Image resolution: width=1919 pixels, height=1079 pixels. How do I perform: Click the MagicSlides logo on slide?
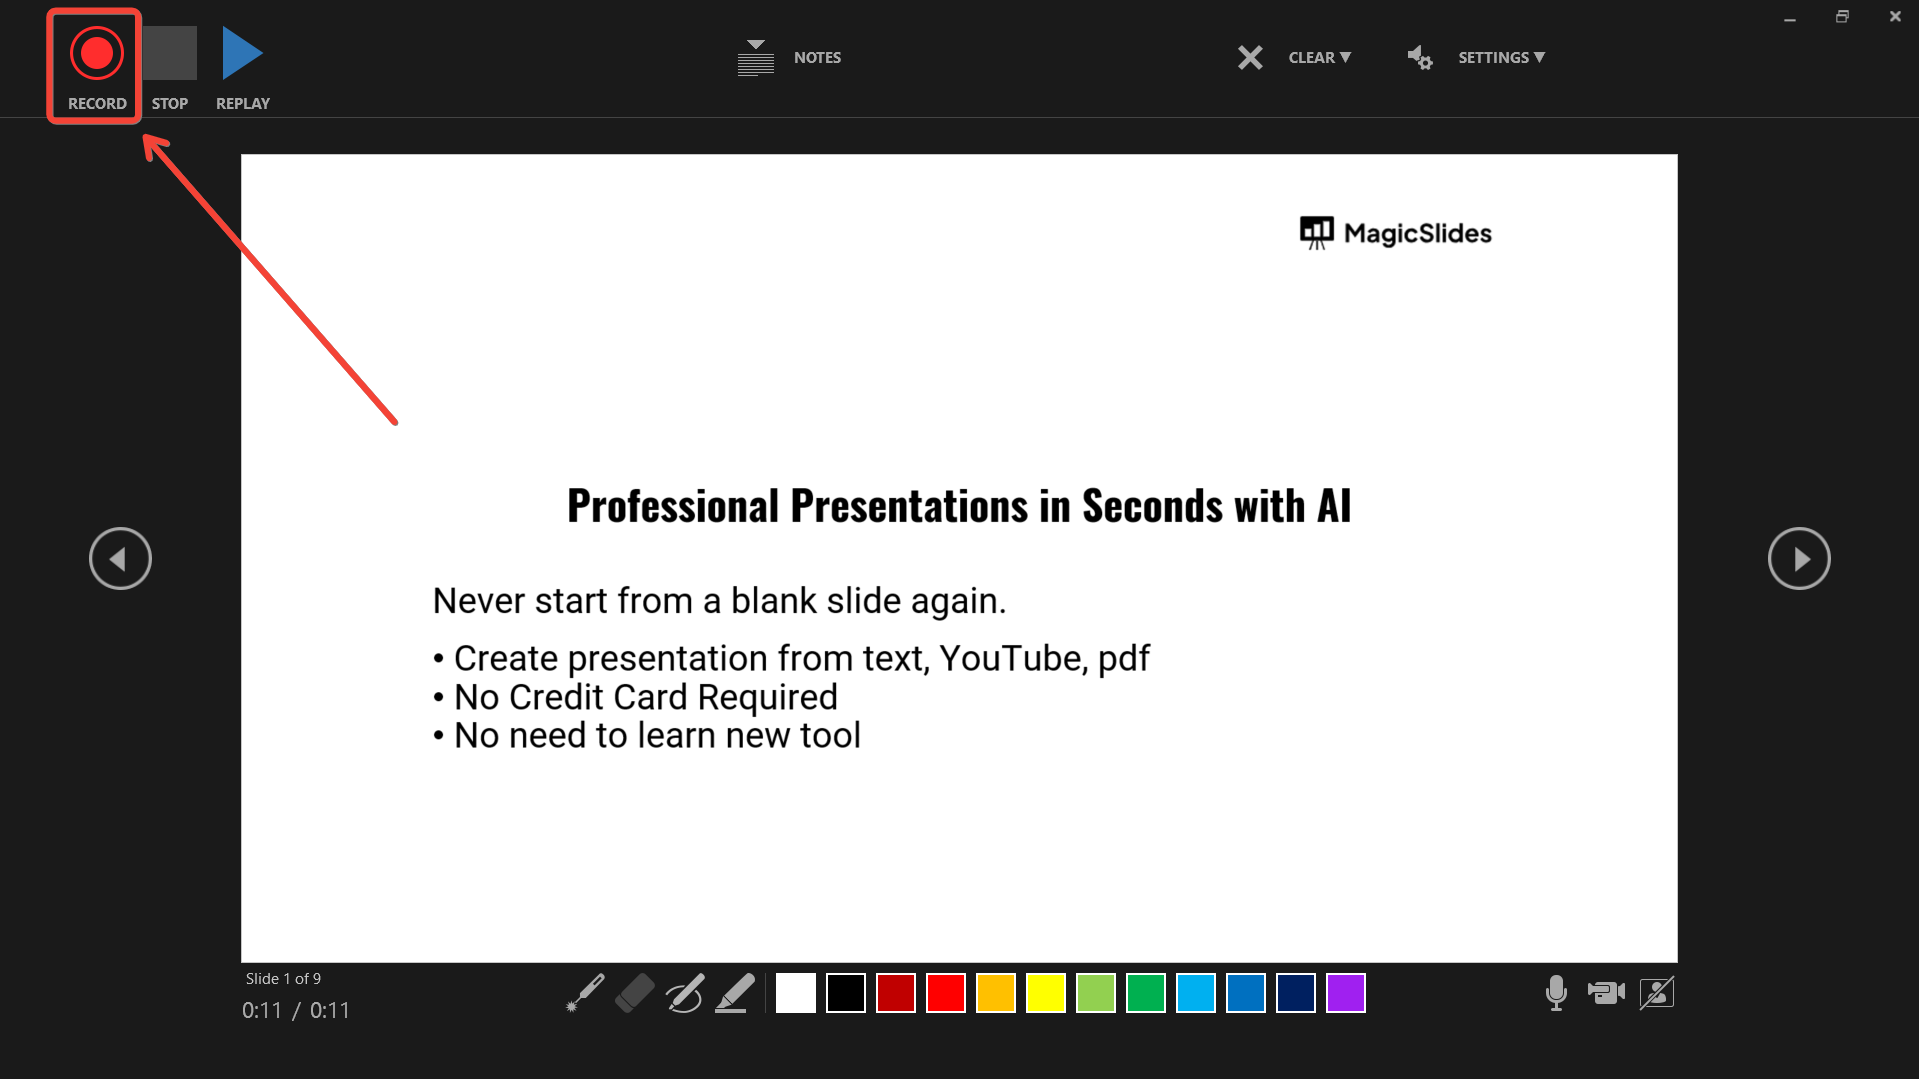1396,233
